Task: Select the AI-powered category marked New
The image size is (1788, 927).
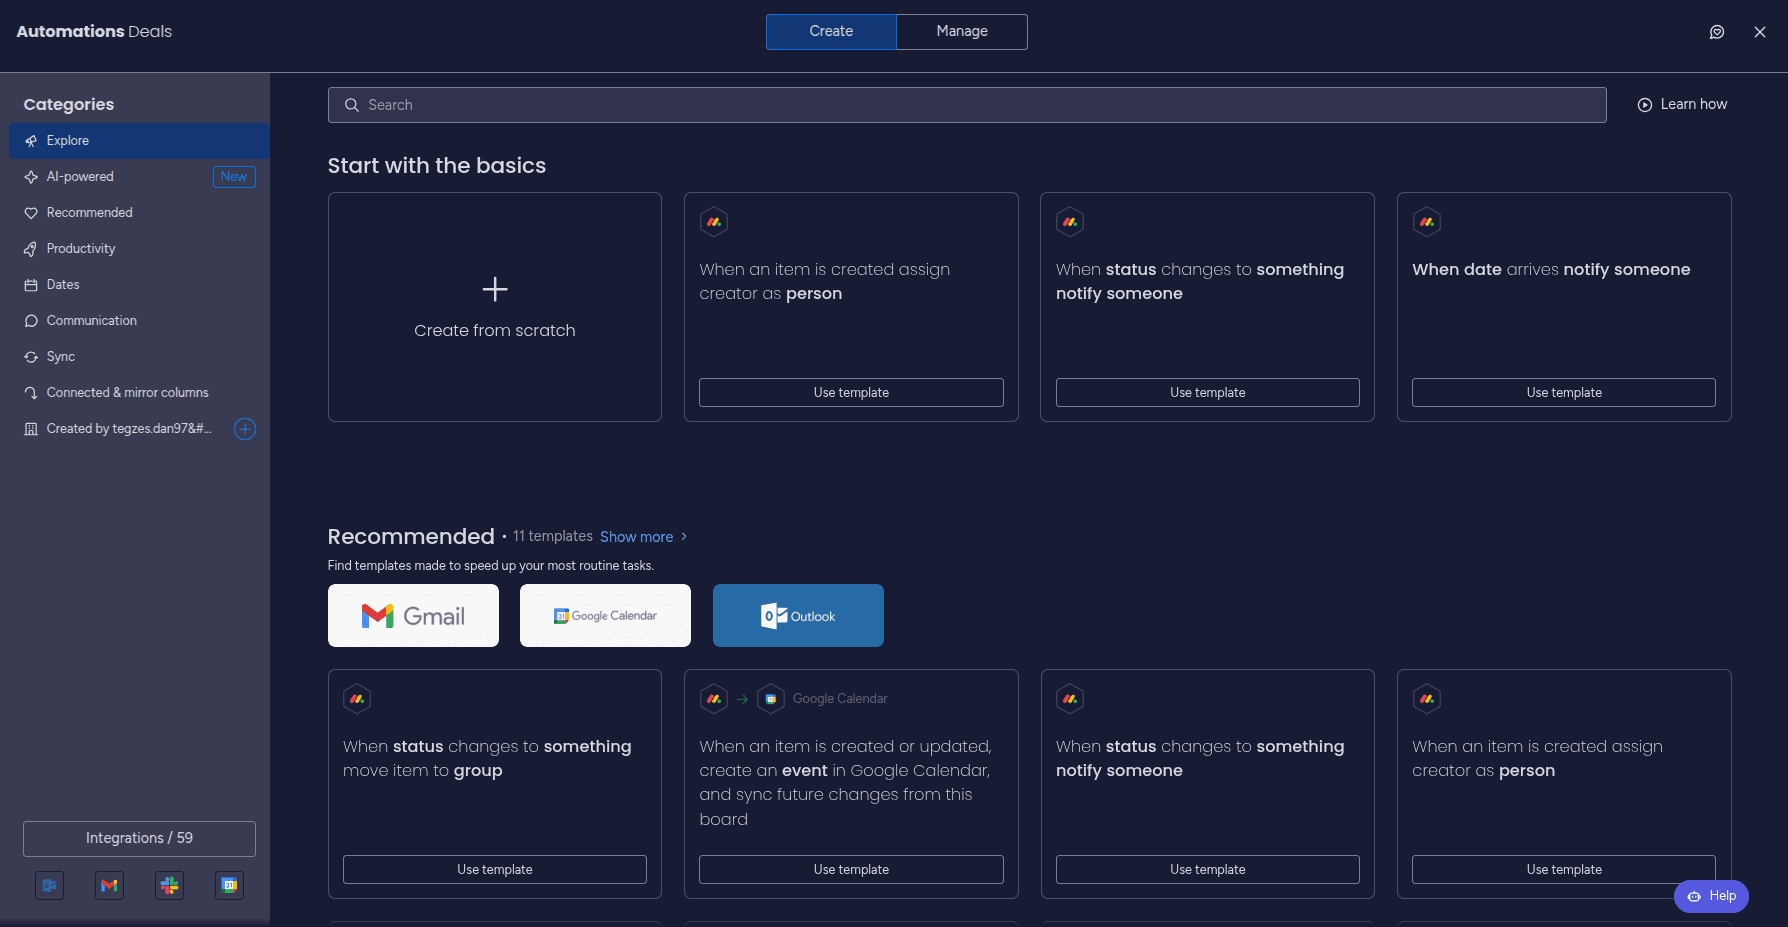Action: (79, 176)
